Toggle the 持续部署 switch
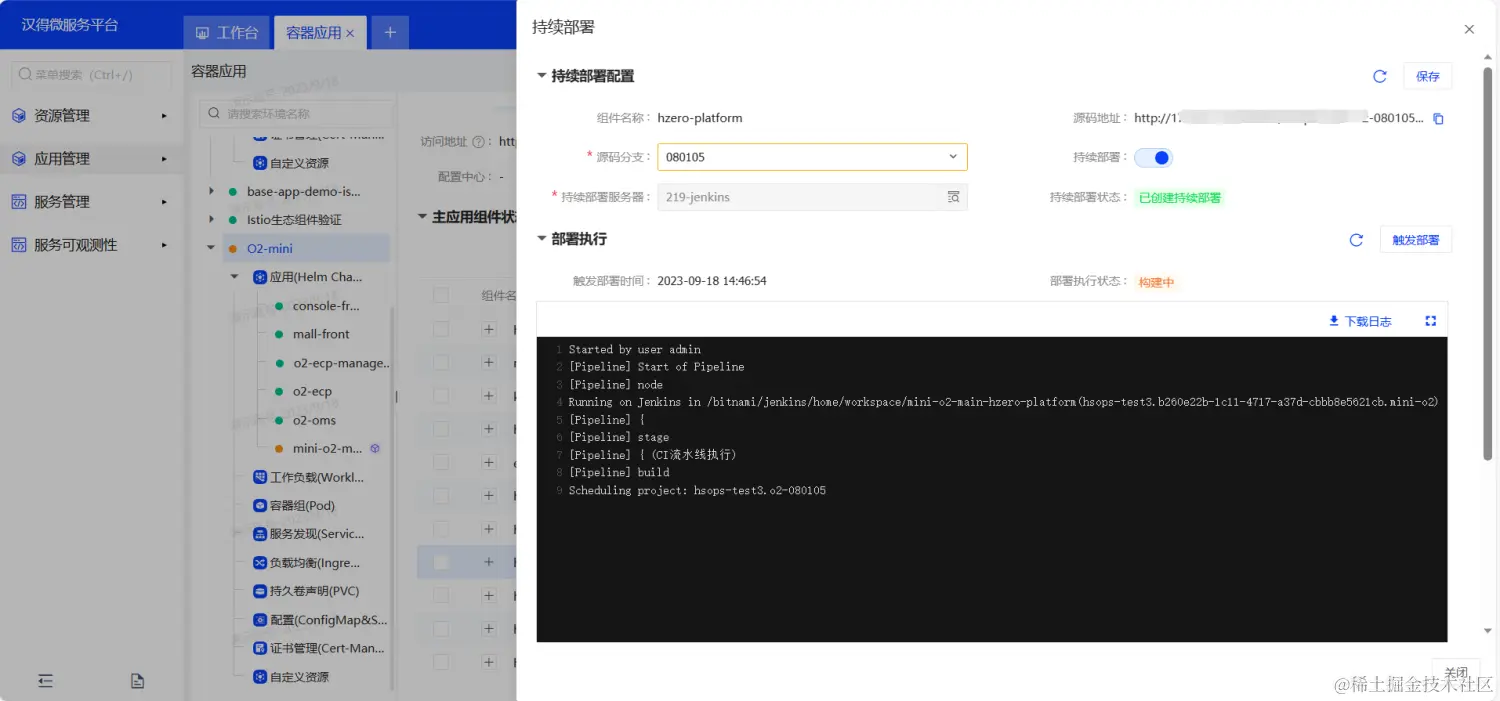 click(1153, 157)
